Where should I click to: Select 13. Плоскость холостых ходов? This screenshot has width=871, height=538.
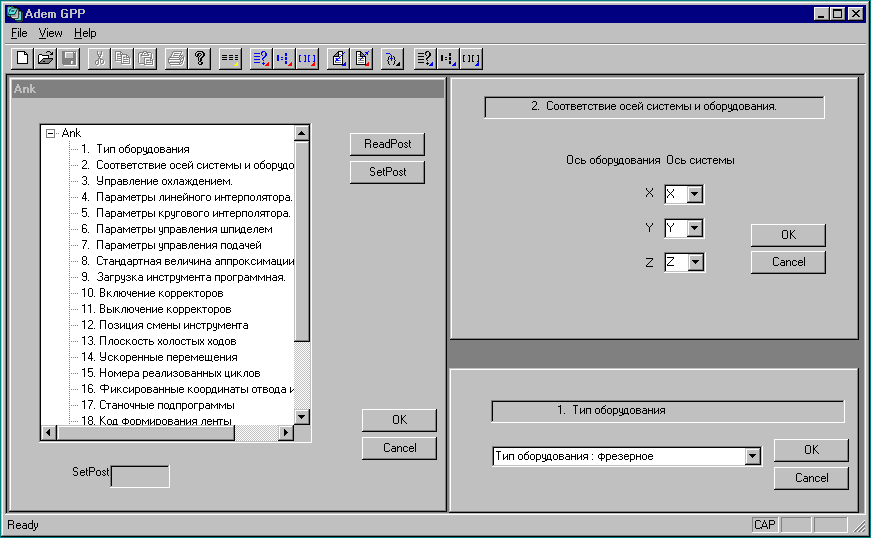coord(159,341)
